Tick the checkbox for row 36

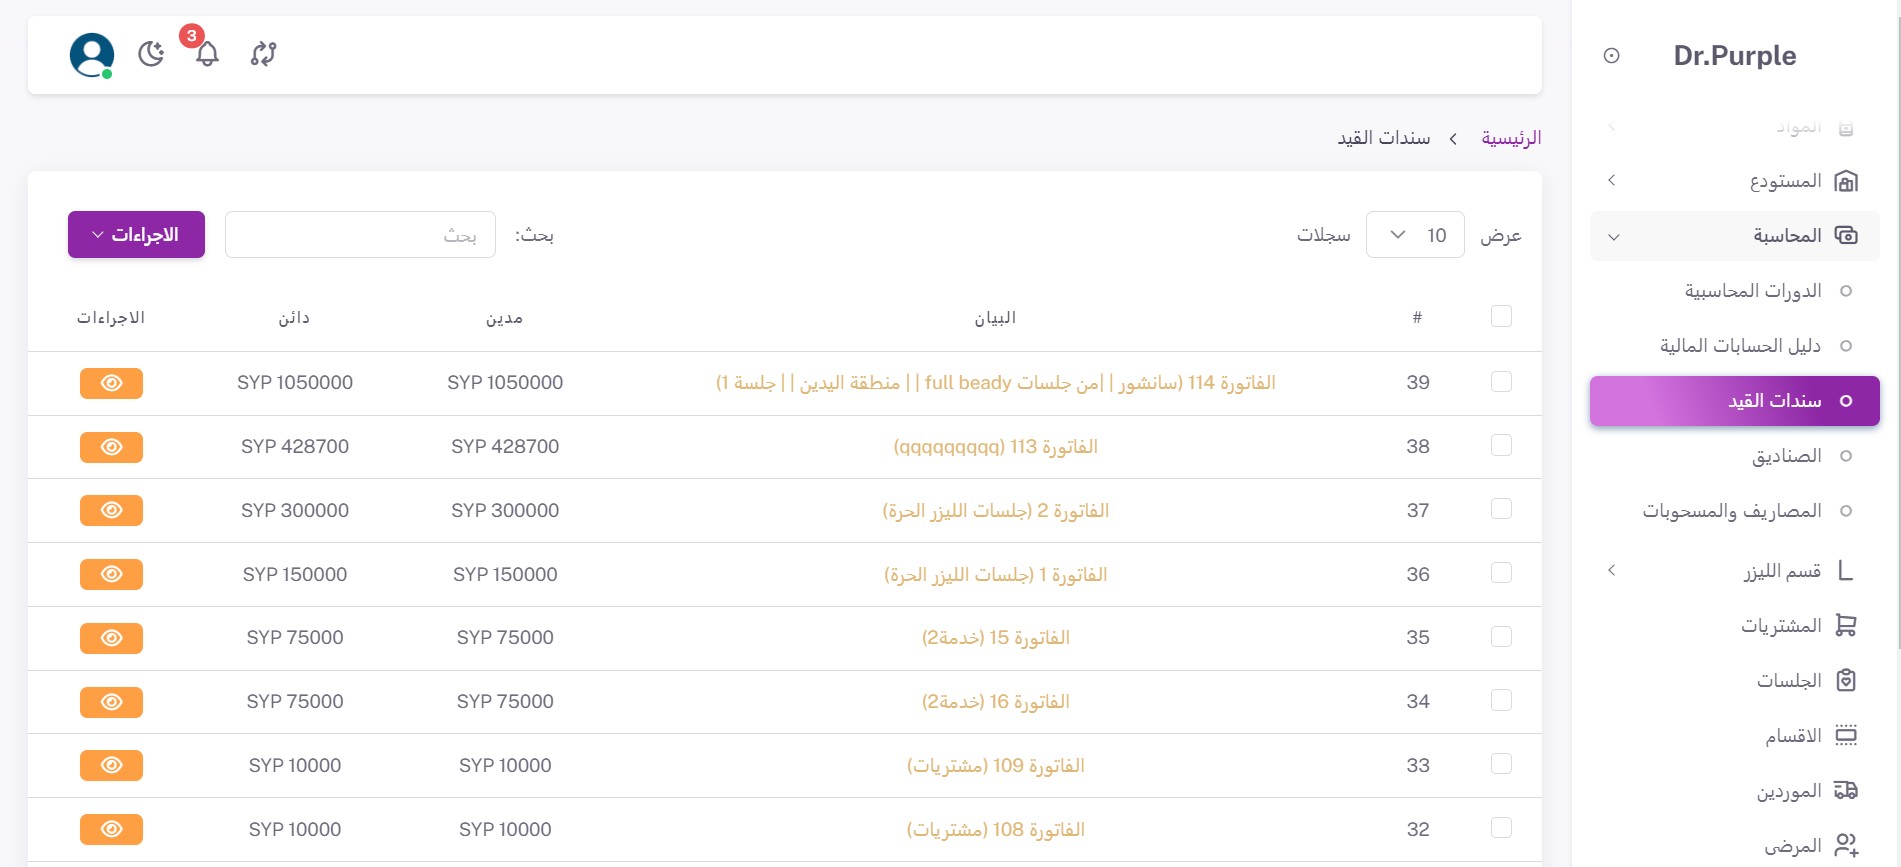coord(1501,573)
